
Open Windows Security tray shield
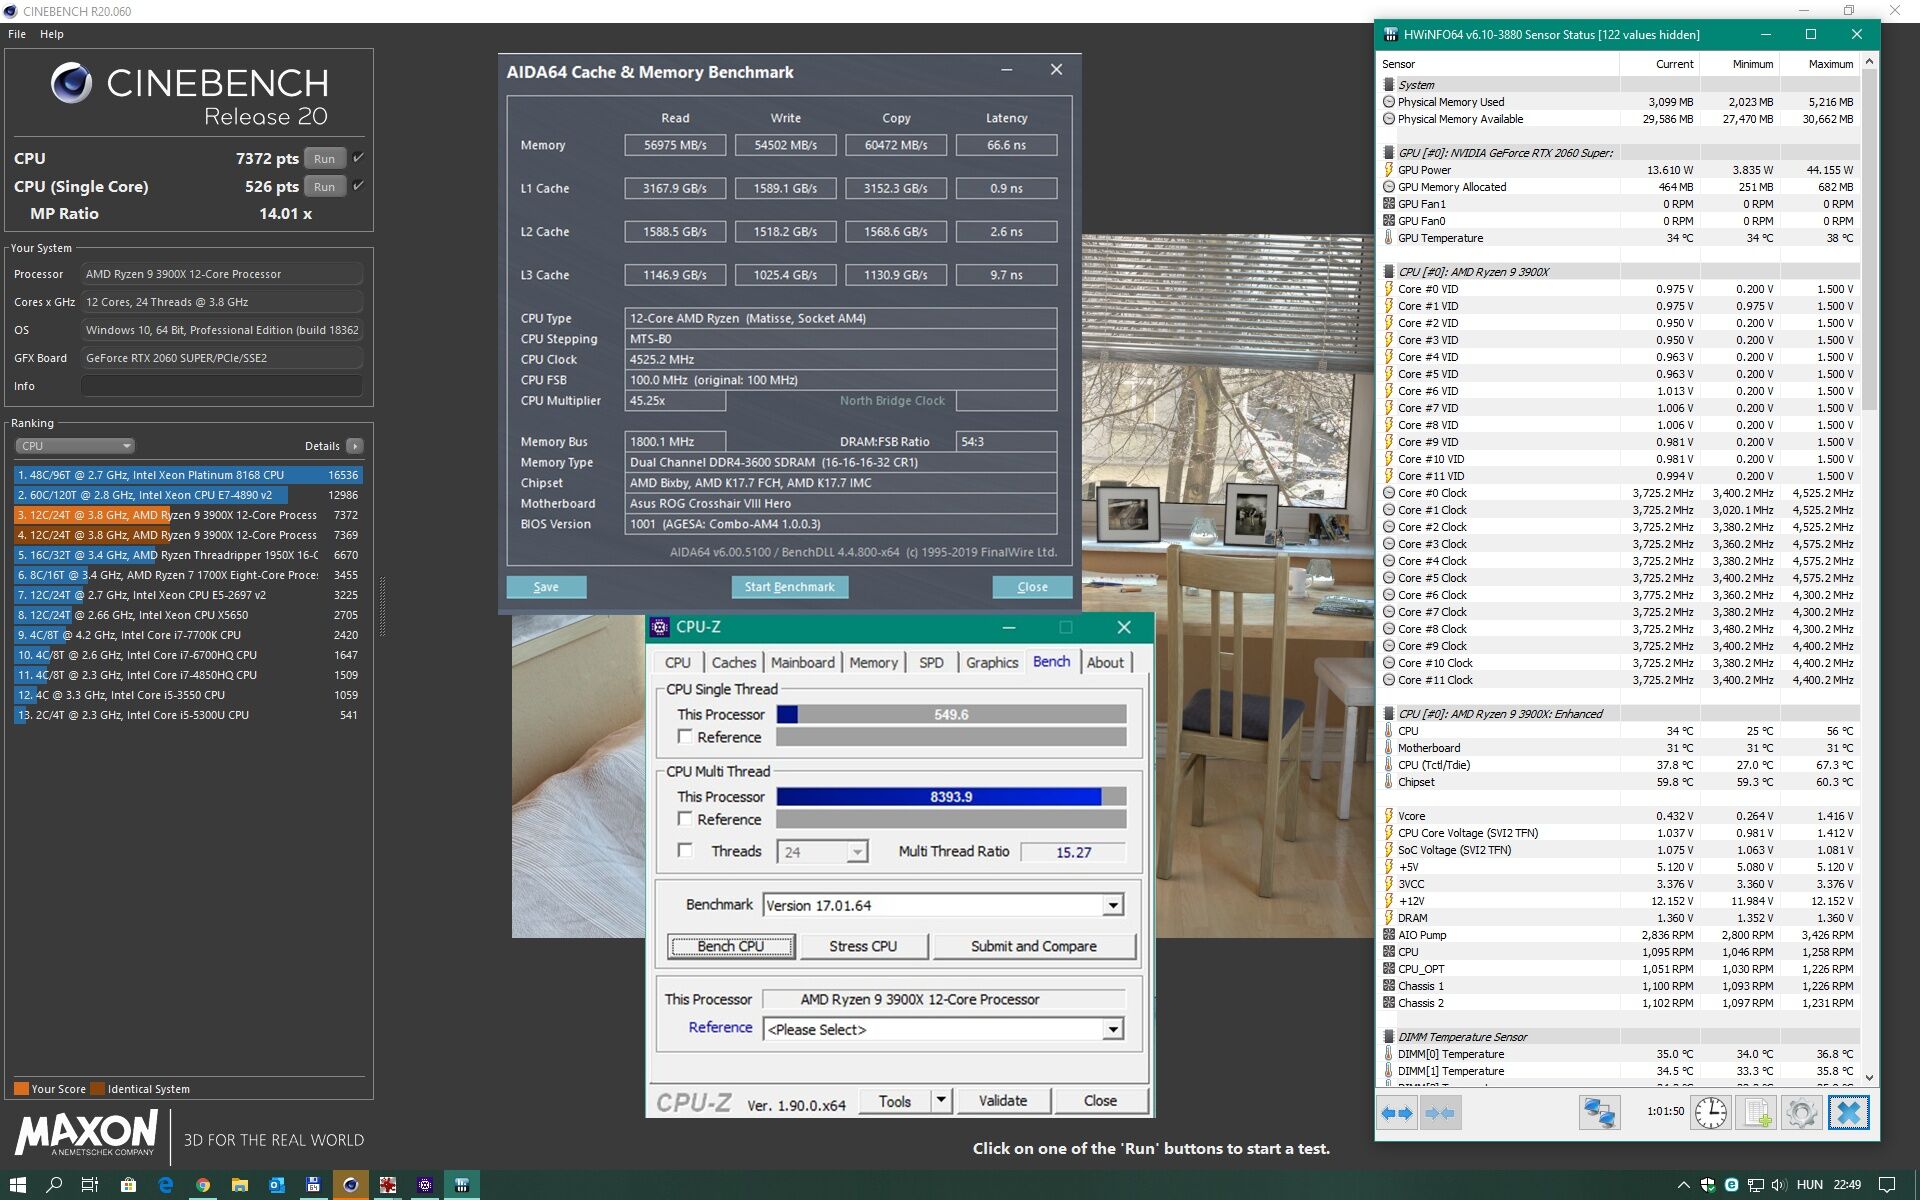pyautogui.click(x=1707, y=1185)
